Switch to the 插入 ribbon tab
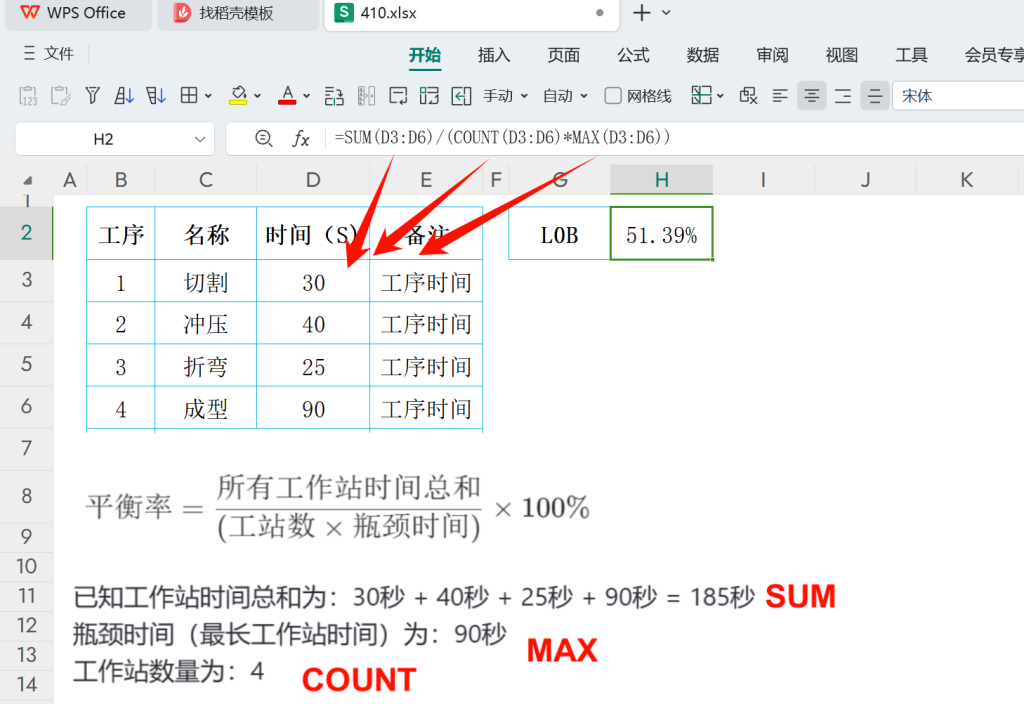This screenshot has height=704, width=1024. (x=494, y=56)
